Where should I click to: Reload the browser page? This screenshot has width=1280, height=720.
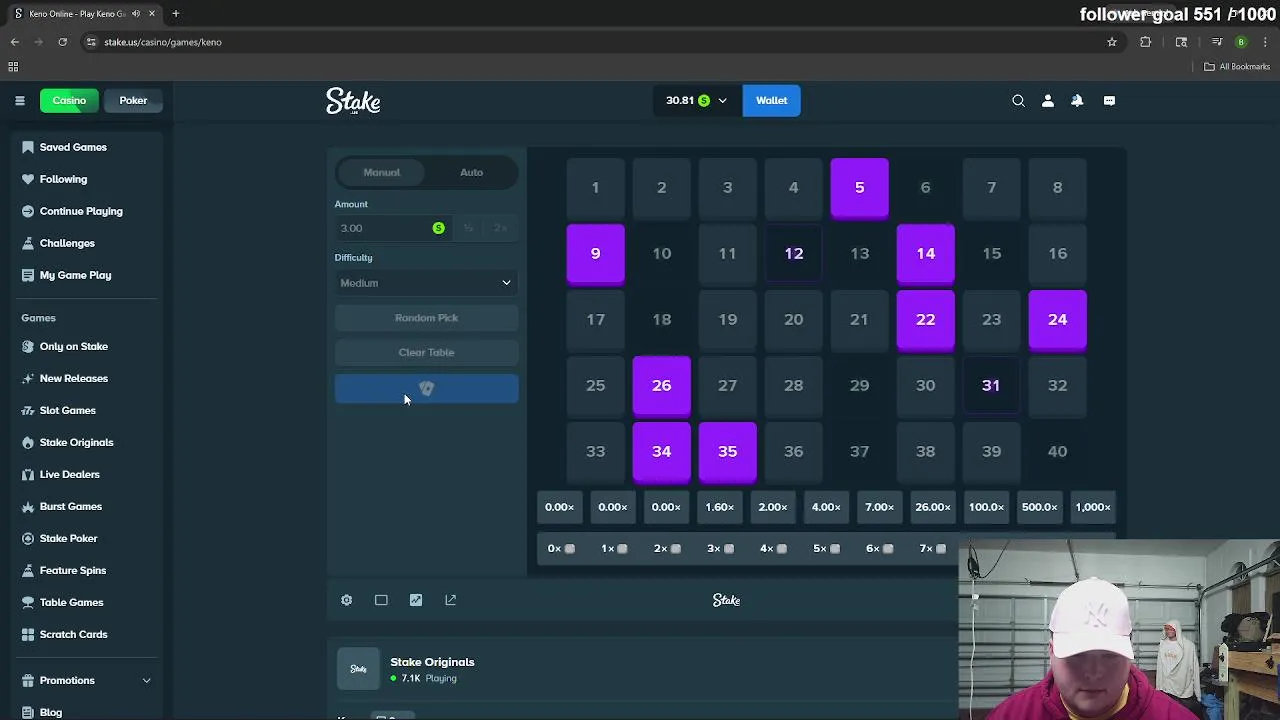click(x=62, y=42)
